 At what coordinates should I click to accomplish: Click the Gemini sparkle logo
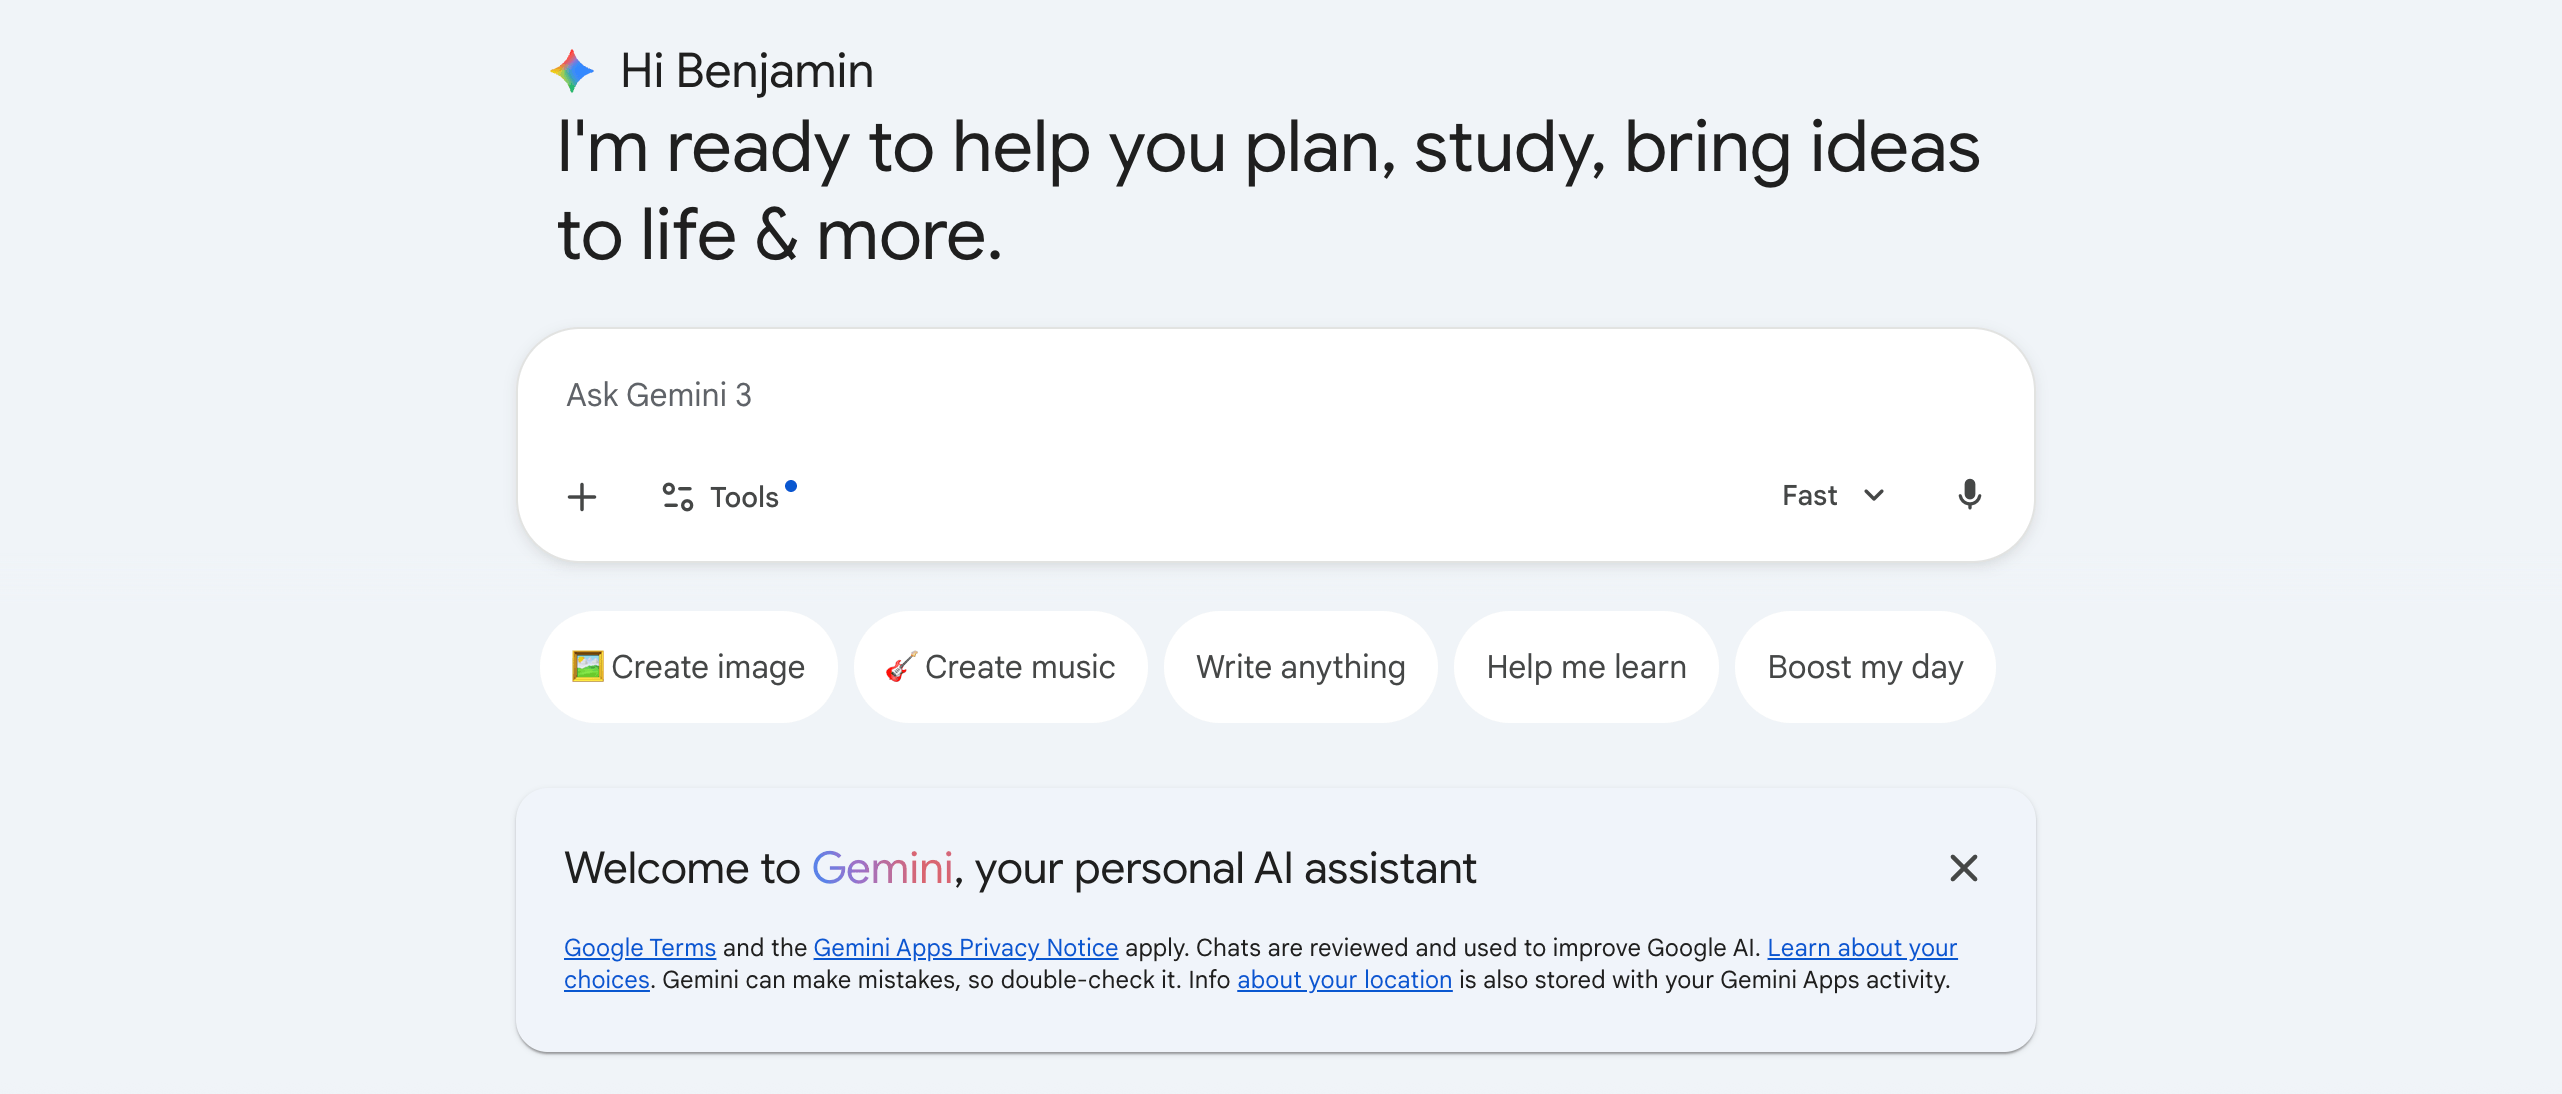pyautogui.click(x=572, y=69)
